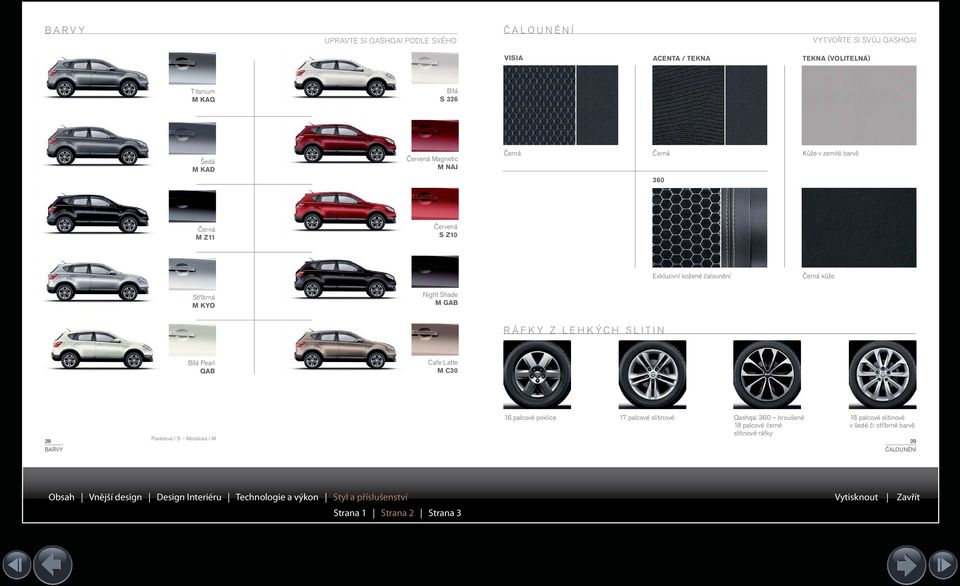This screenshot has height=586, width=960.
Task: Select the Styl a příslušenství section
Action: point(370,497)
